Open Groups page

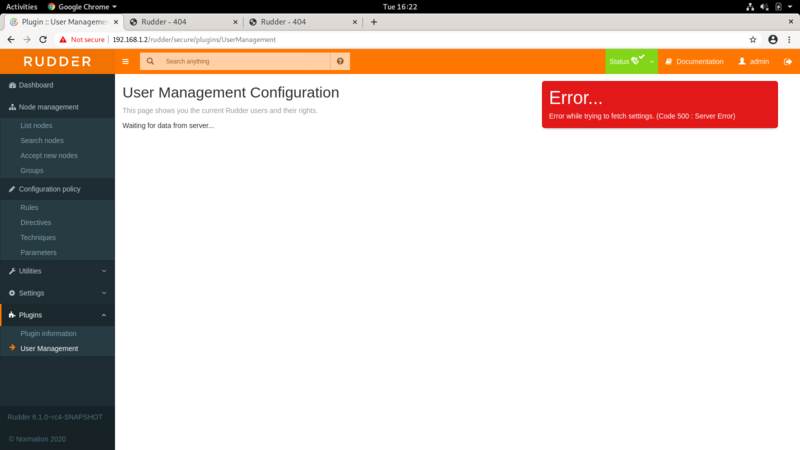click(x=32, y=170)
